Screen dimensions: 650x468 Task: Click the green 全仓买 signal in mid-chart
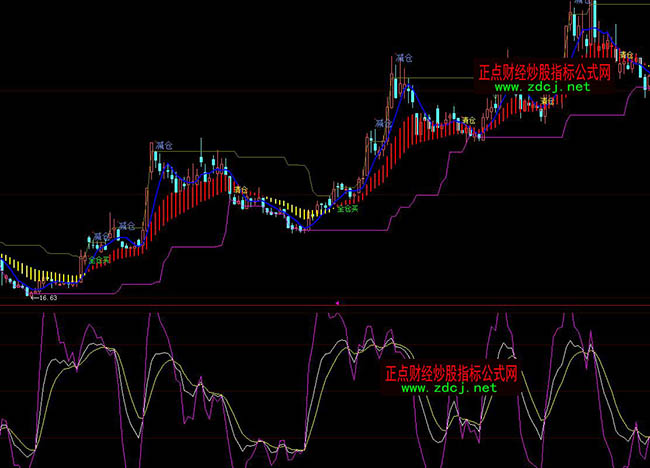coord(348,210)
